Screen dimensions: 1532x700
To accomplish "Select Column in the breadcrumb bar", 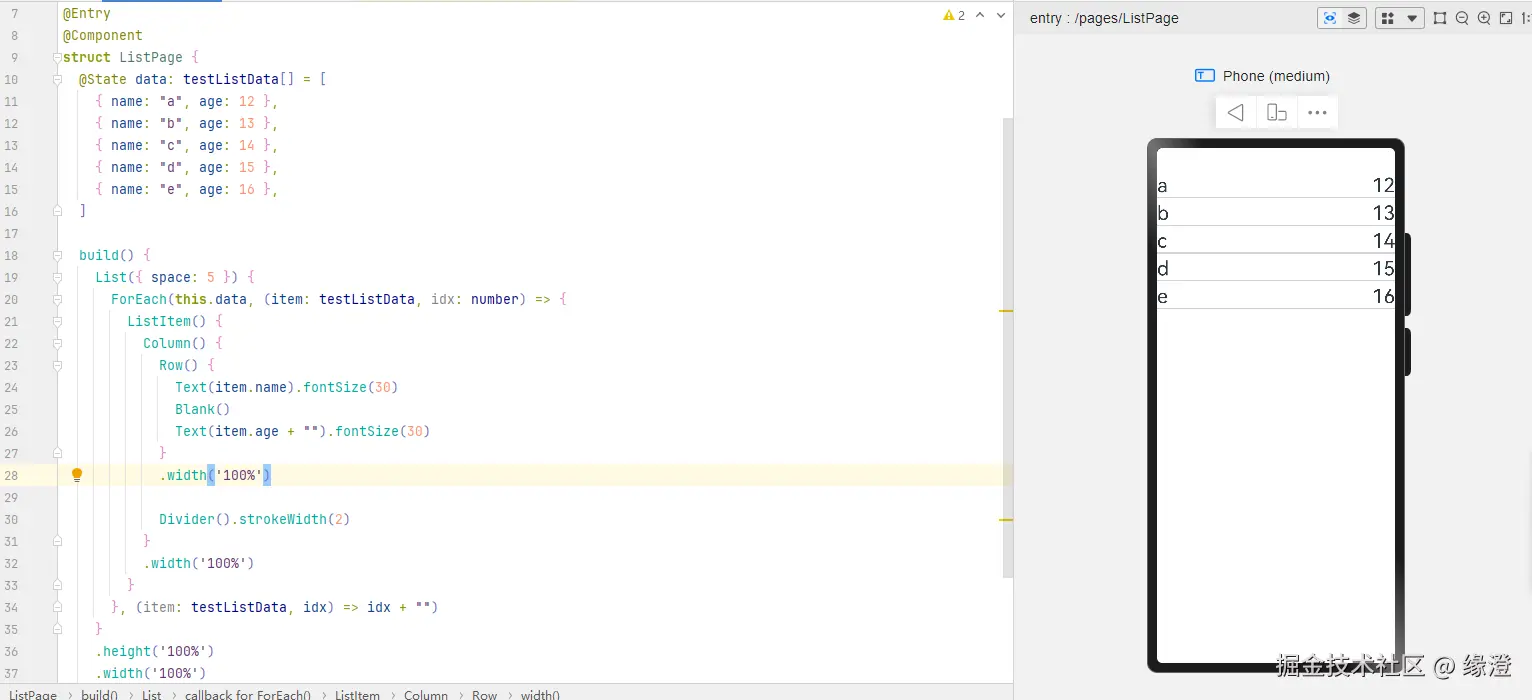I will pos(426,694).
